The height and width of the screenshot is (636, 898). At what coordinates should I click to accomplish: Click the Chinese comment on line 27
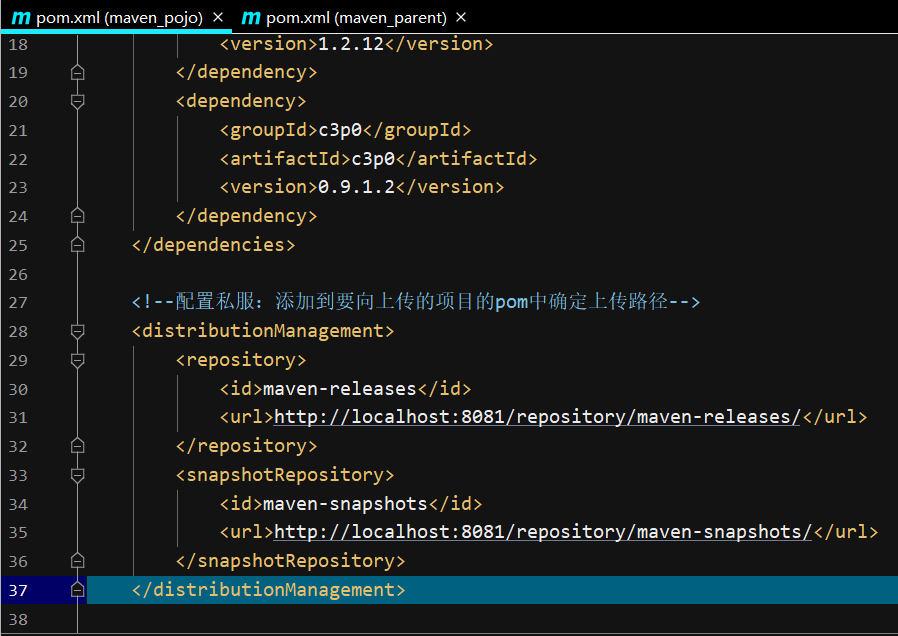(x=416, y=302)
